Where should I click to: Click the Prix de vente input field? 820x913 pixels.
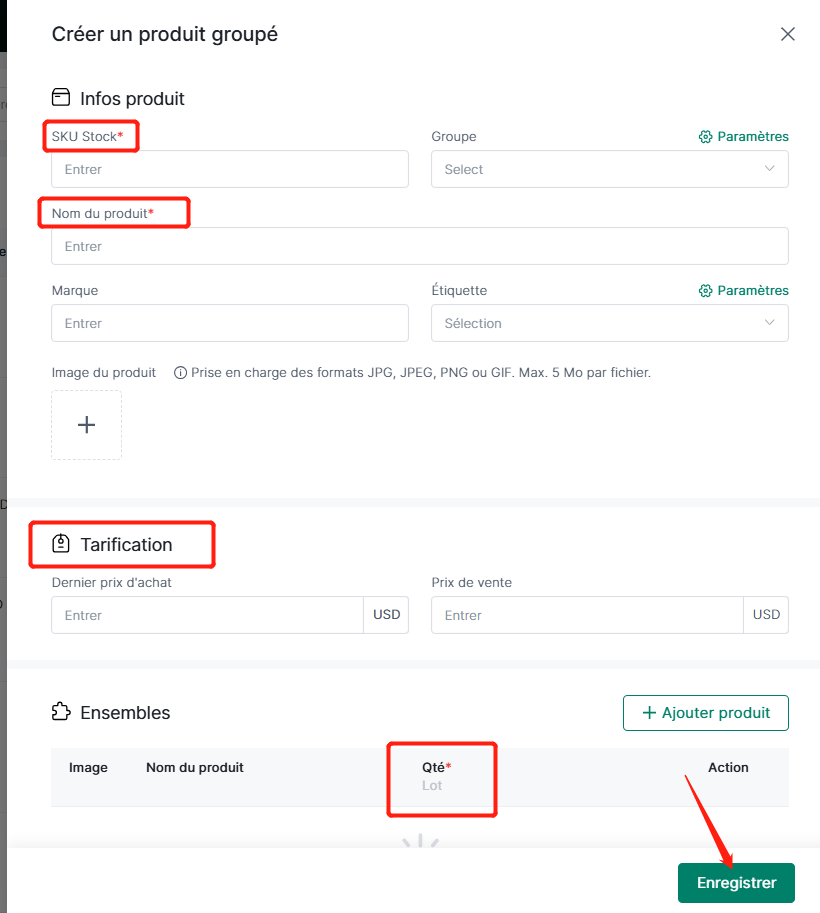click(x=588, y=615)
